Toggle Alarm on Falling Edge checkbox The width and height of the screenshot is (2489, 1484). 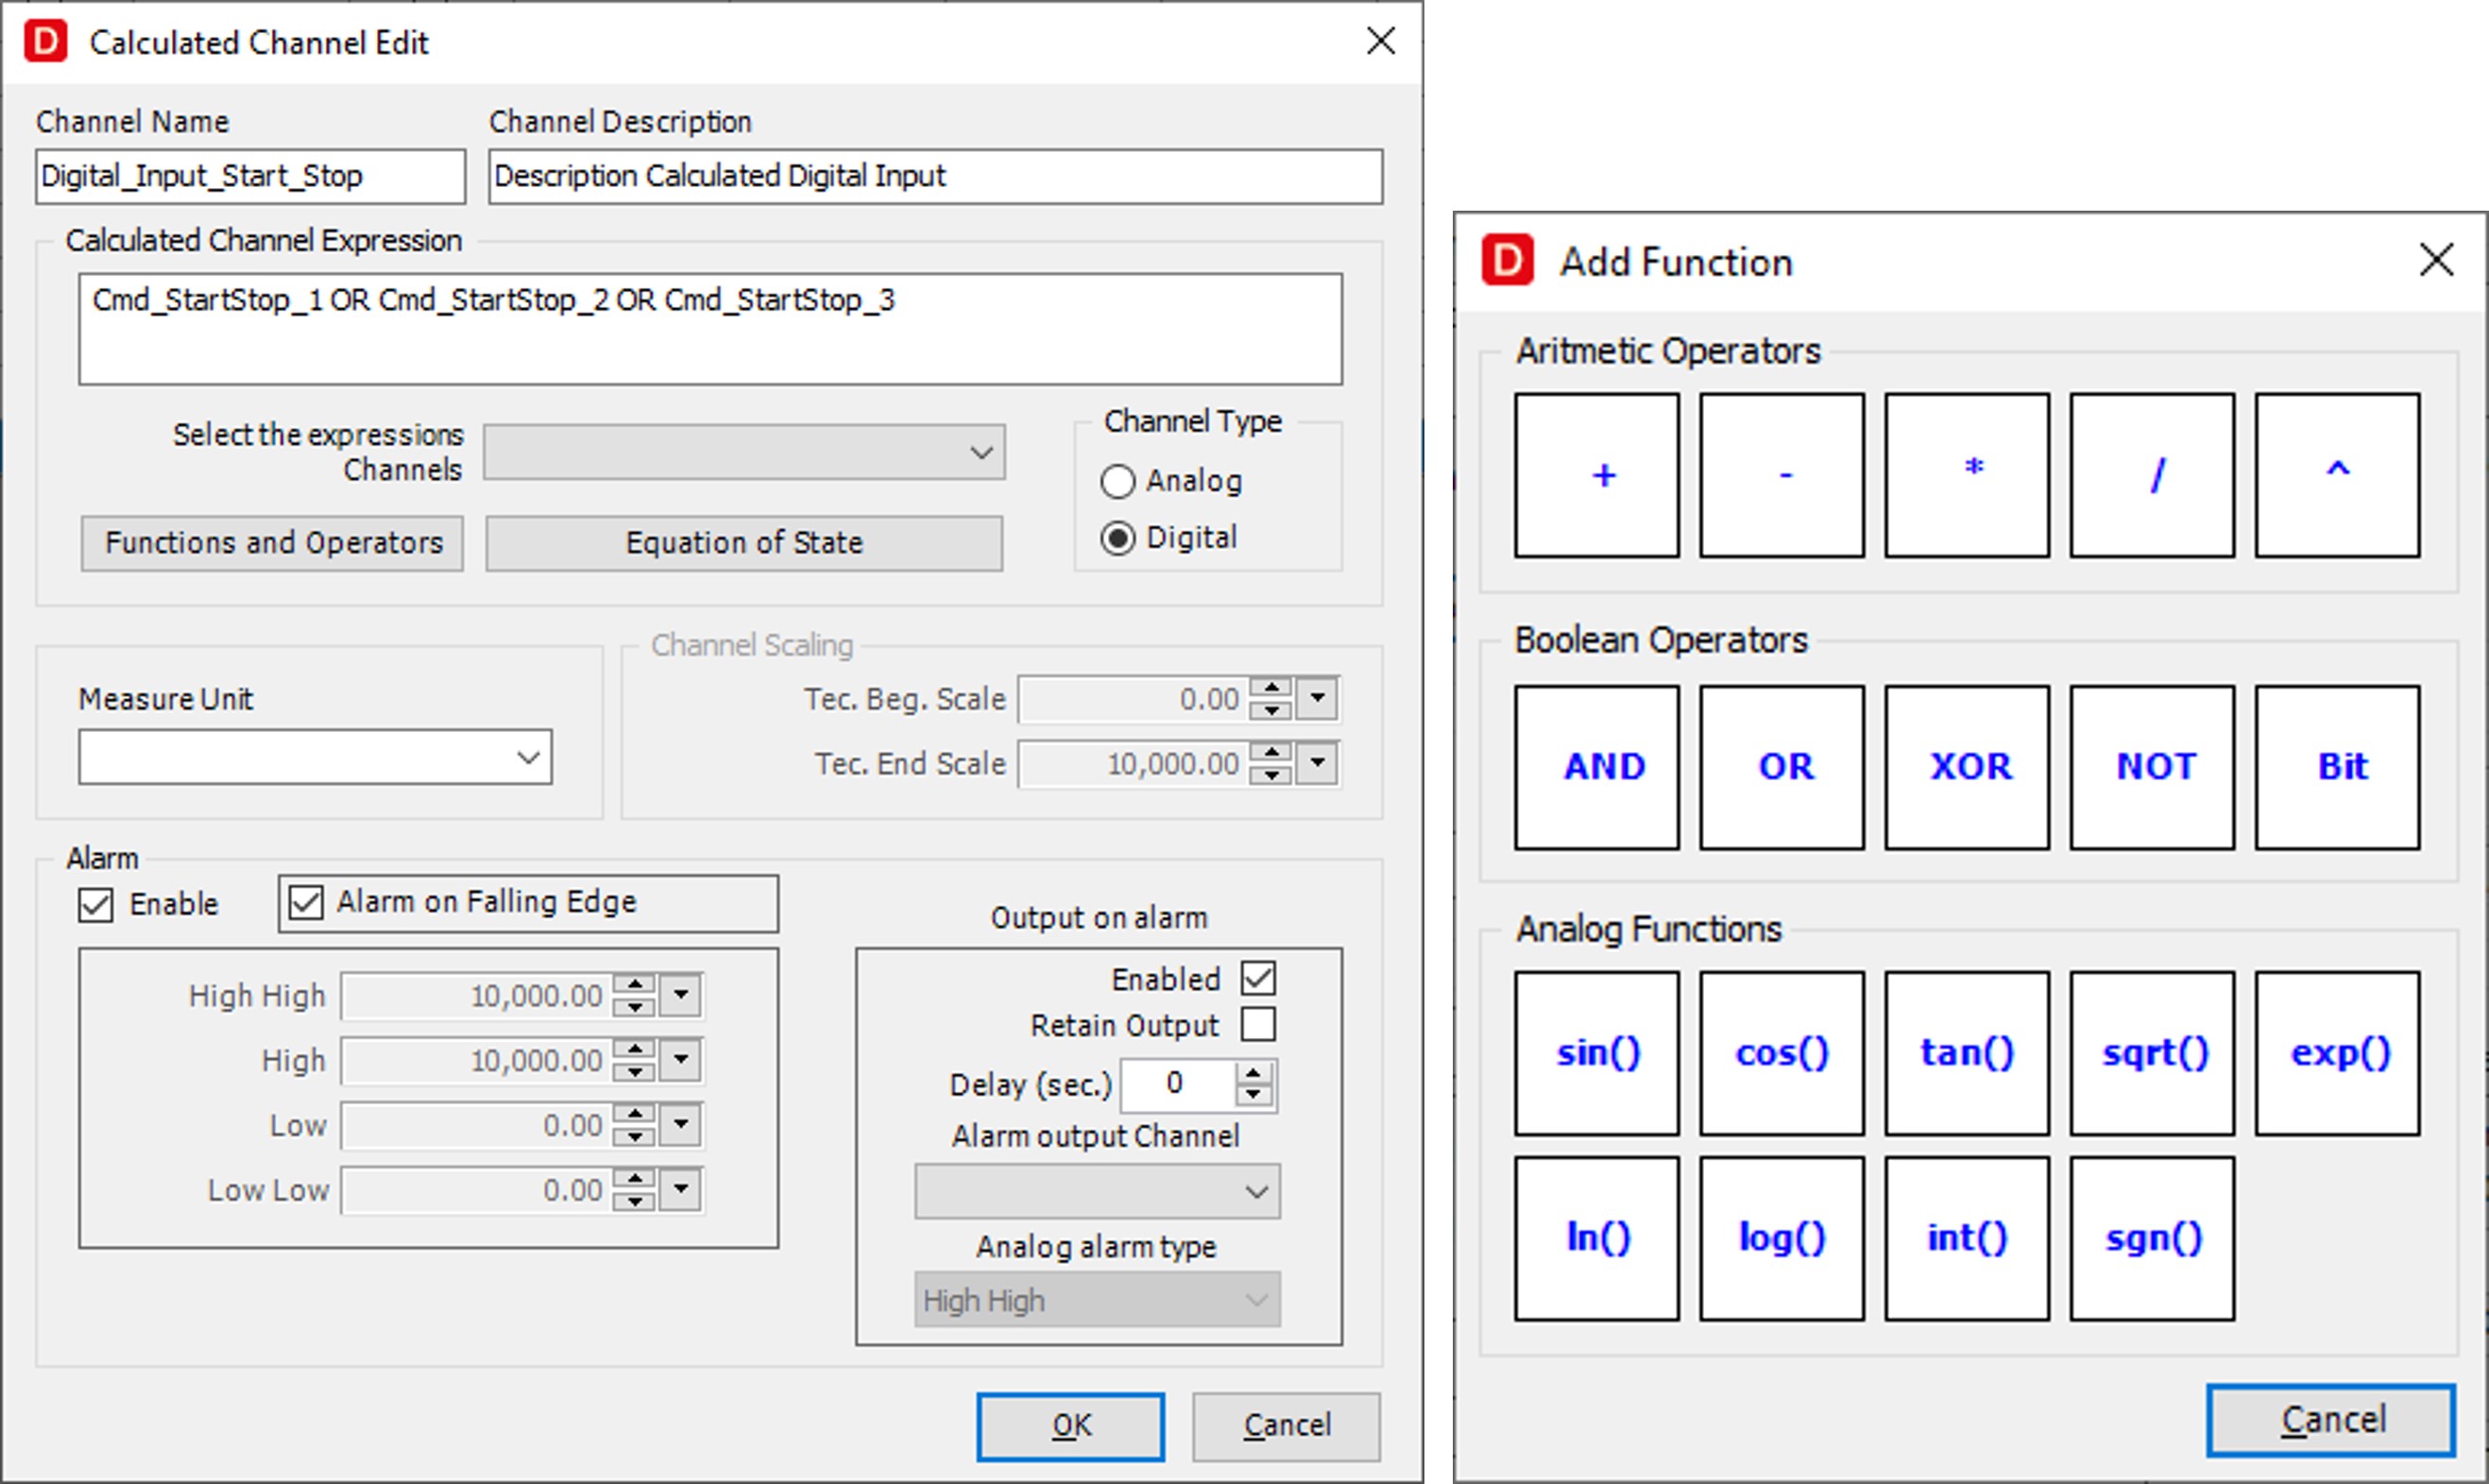pos(305,902)
